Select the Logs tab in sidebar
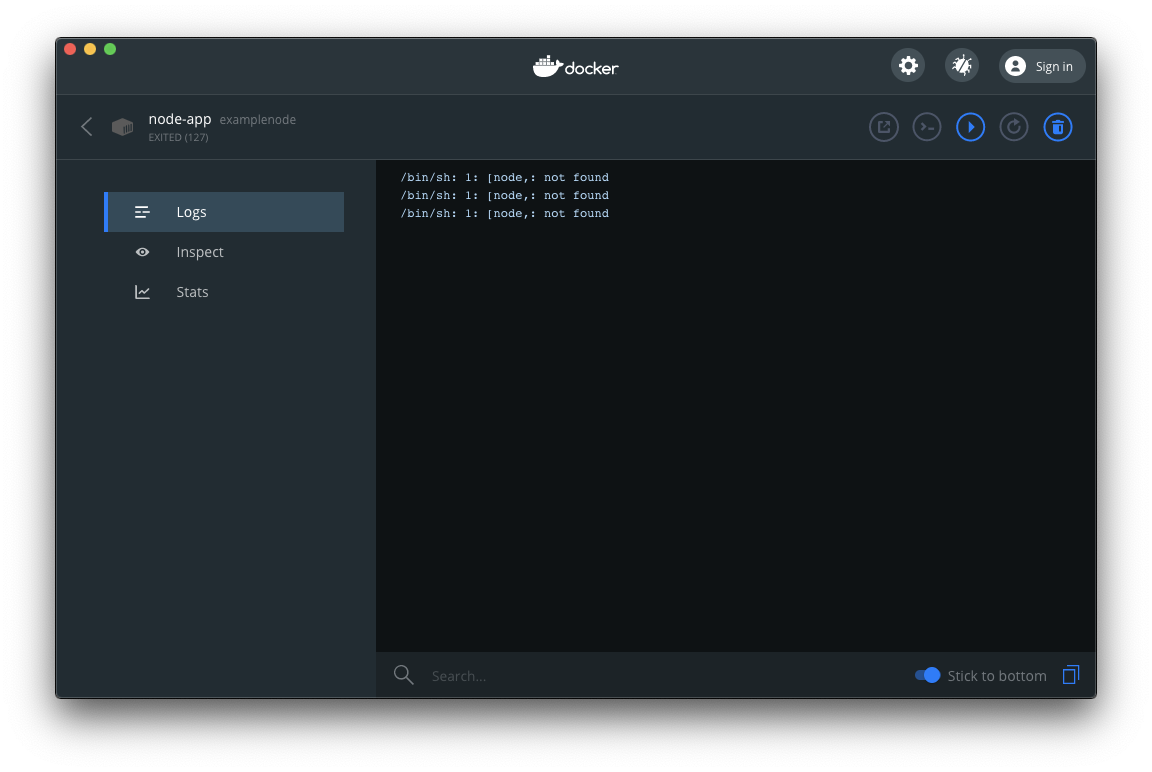Viewport: 1152px width, 772px height. 224,212
